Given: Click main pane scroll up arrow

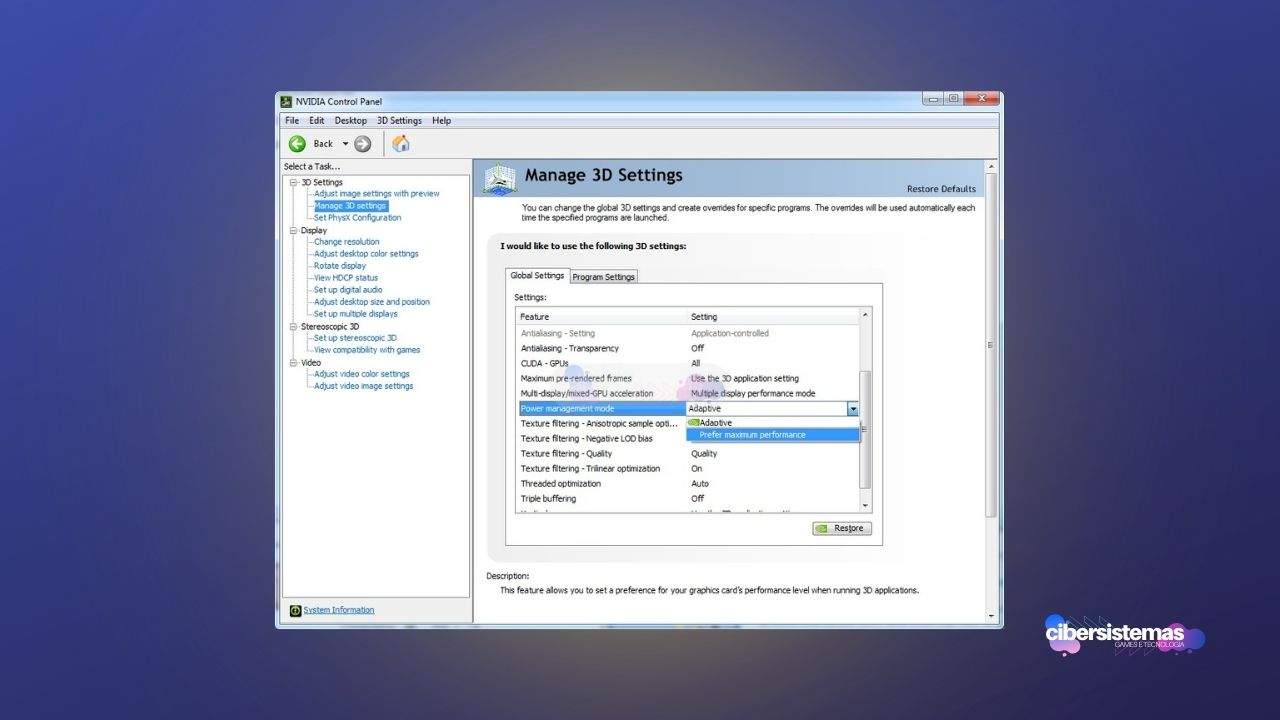Looking at the screenshot, I should pyautogui.click(x=991, y=167).
